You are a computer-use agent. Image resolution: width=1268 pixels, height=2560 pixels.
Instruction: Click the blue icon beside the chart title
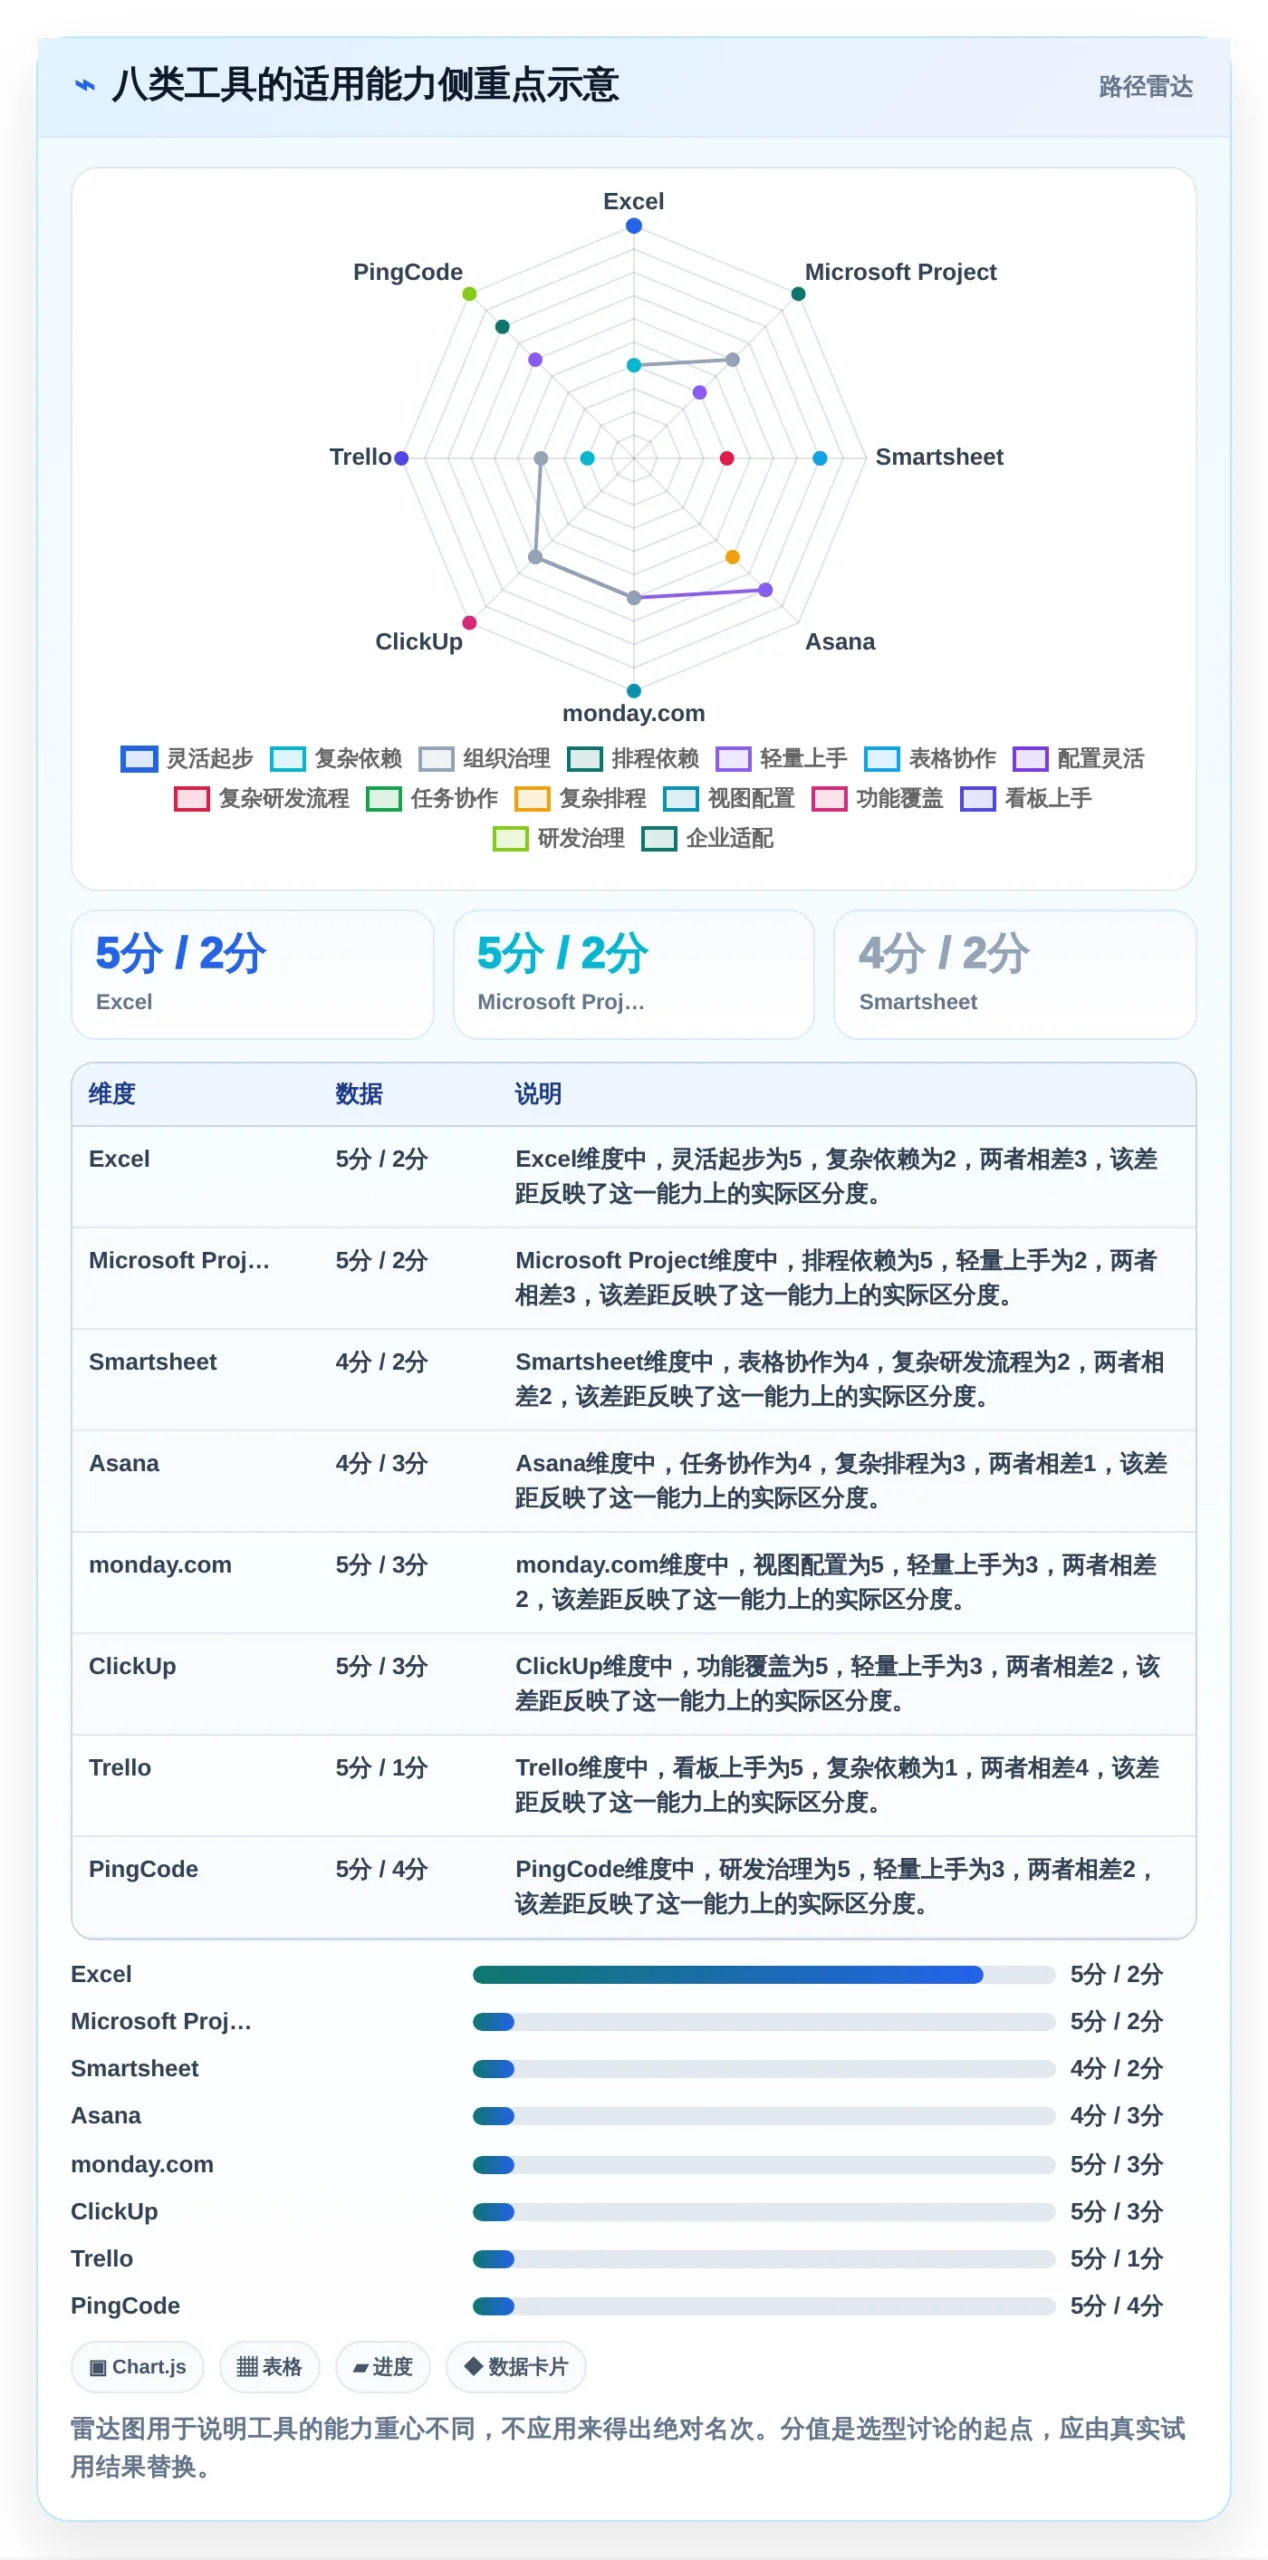pos(85,86)
